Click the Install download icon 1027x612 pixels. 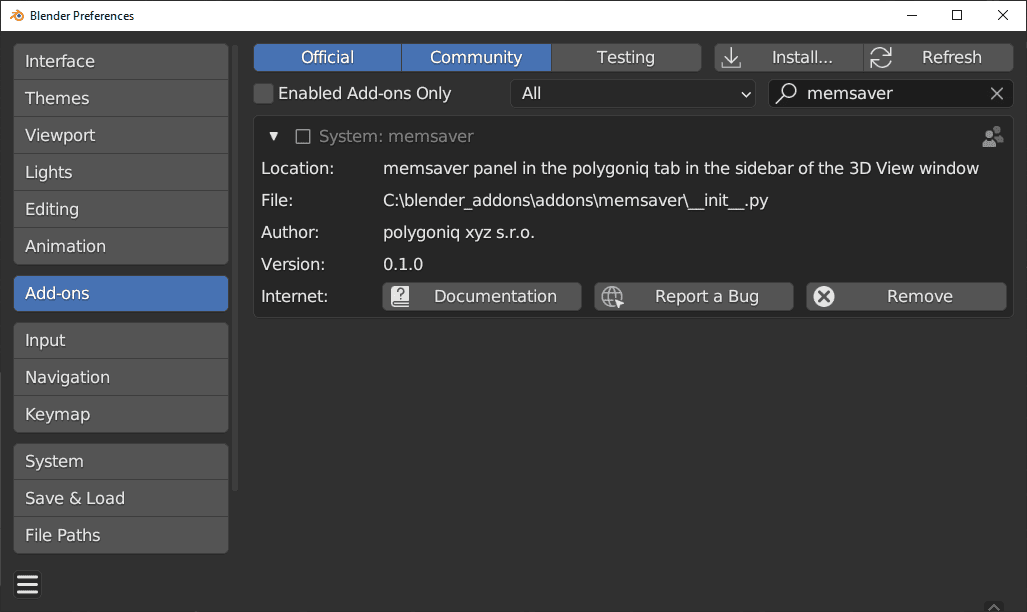(x=731, y=57)
